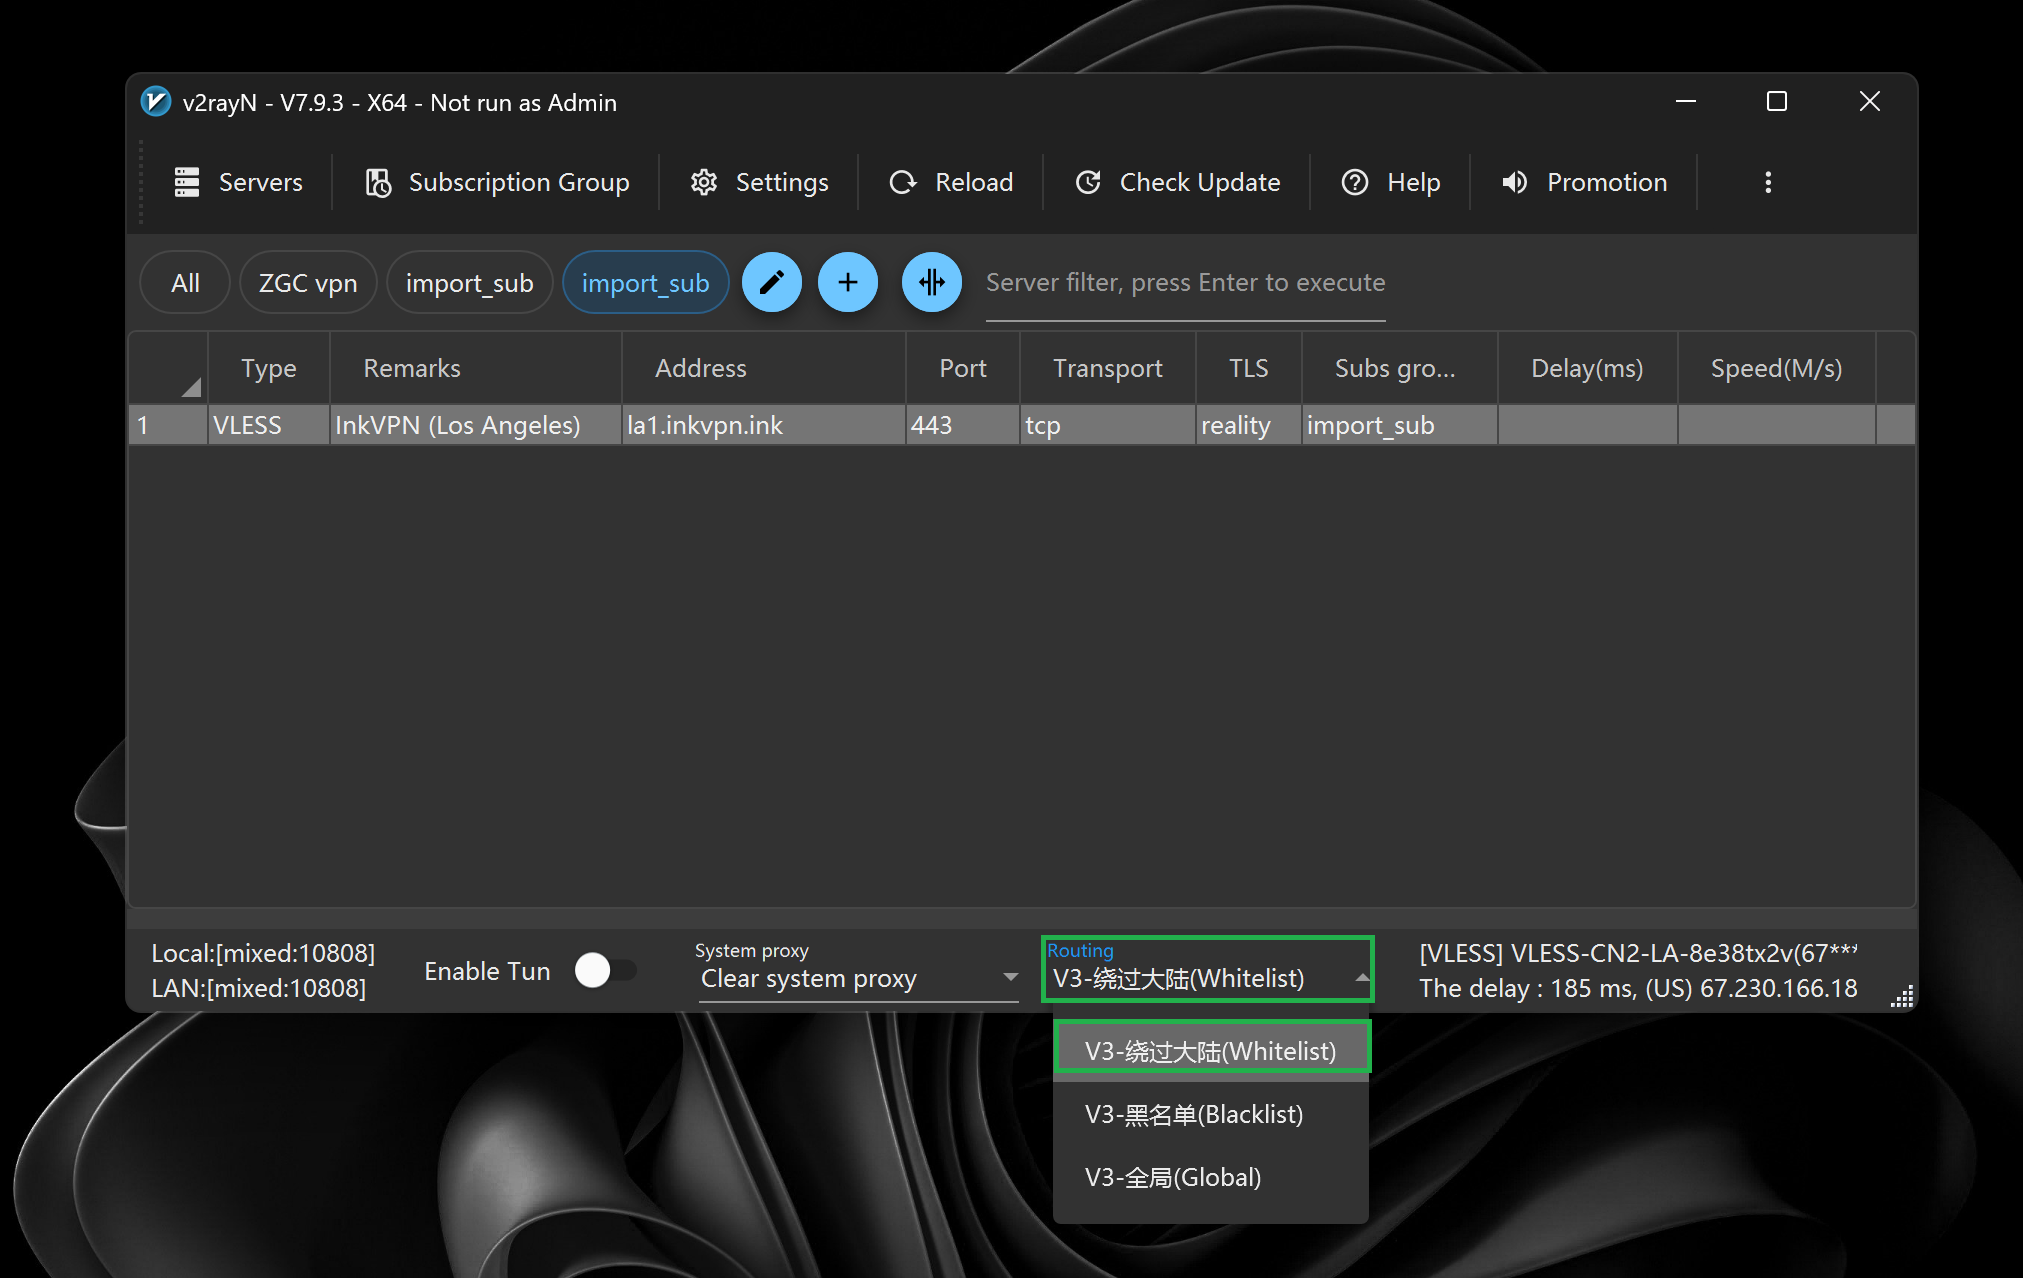Sort by the Delay(ms) column header

[x=1587, y=368]
